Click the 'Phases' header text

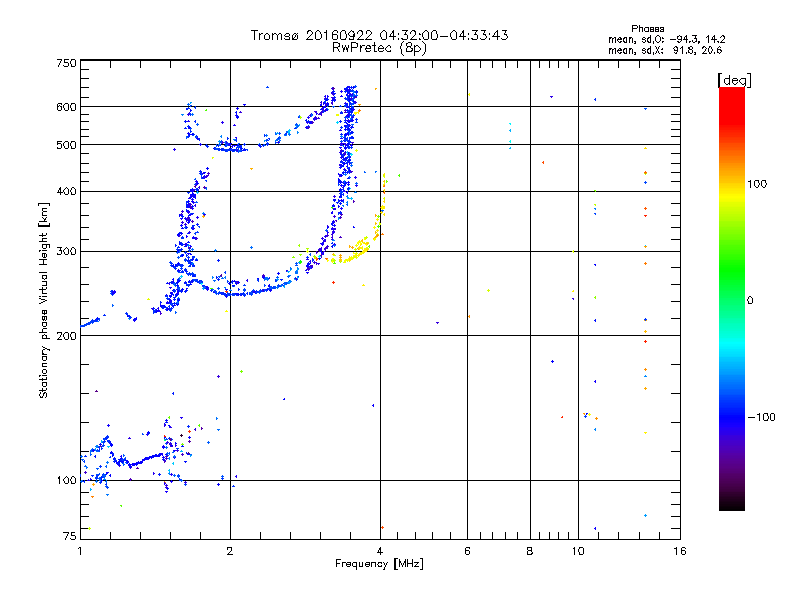click(647, 29)
